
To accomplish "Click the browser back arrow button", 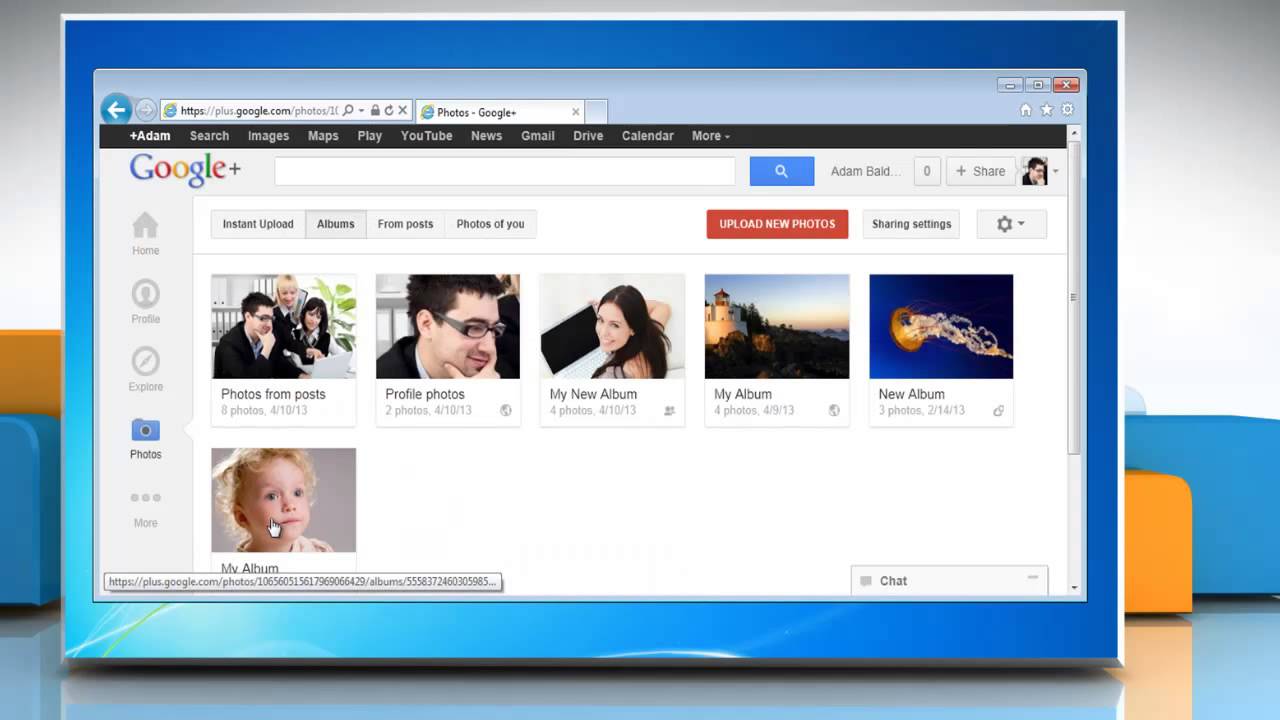I will 116,109.
